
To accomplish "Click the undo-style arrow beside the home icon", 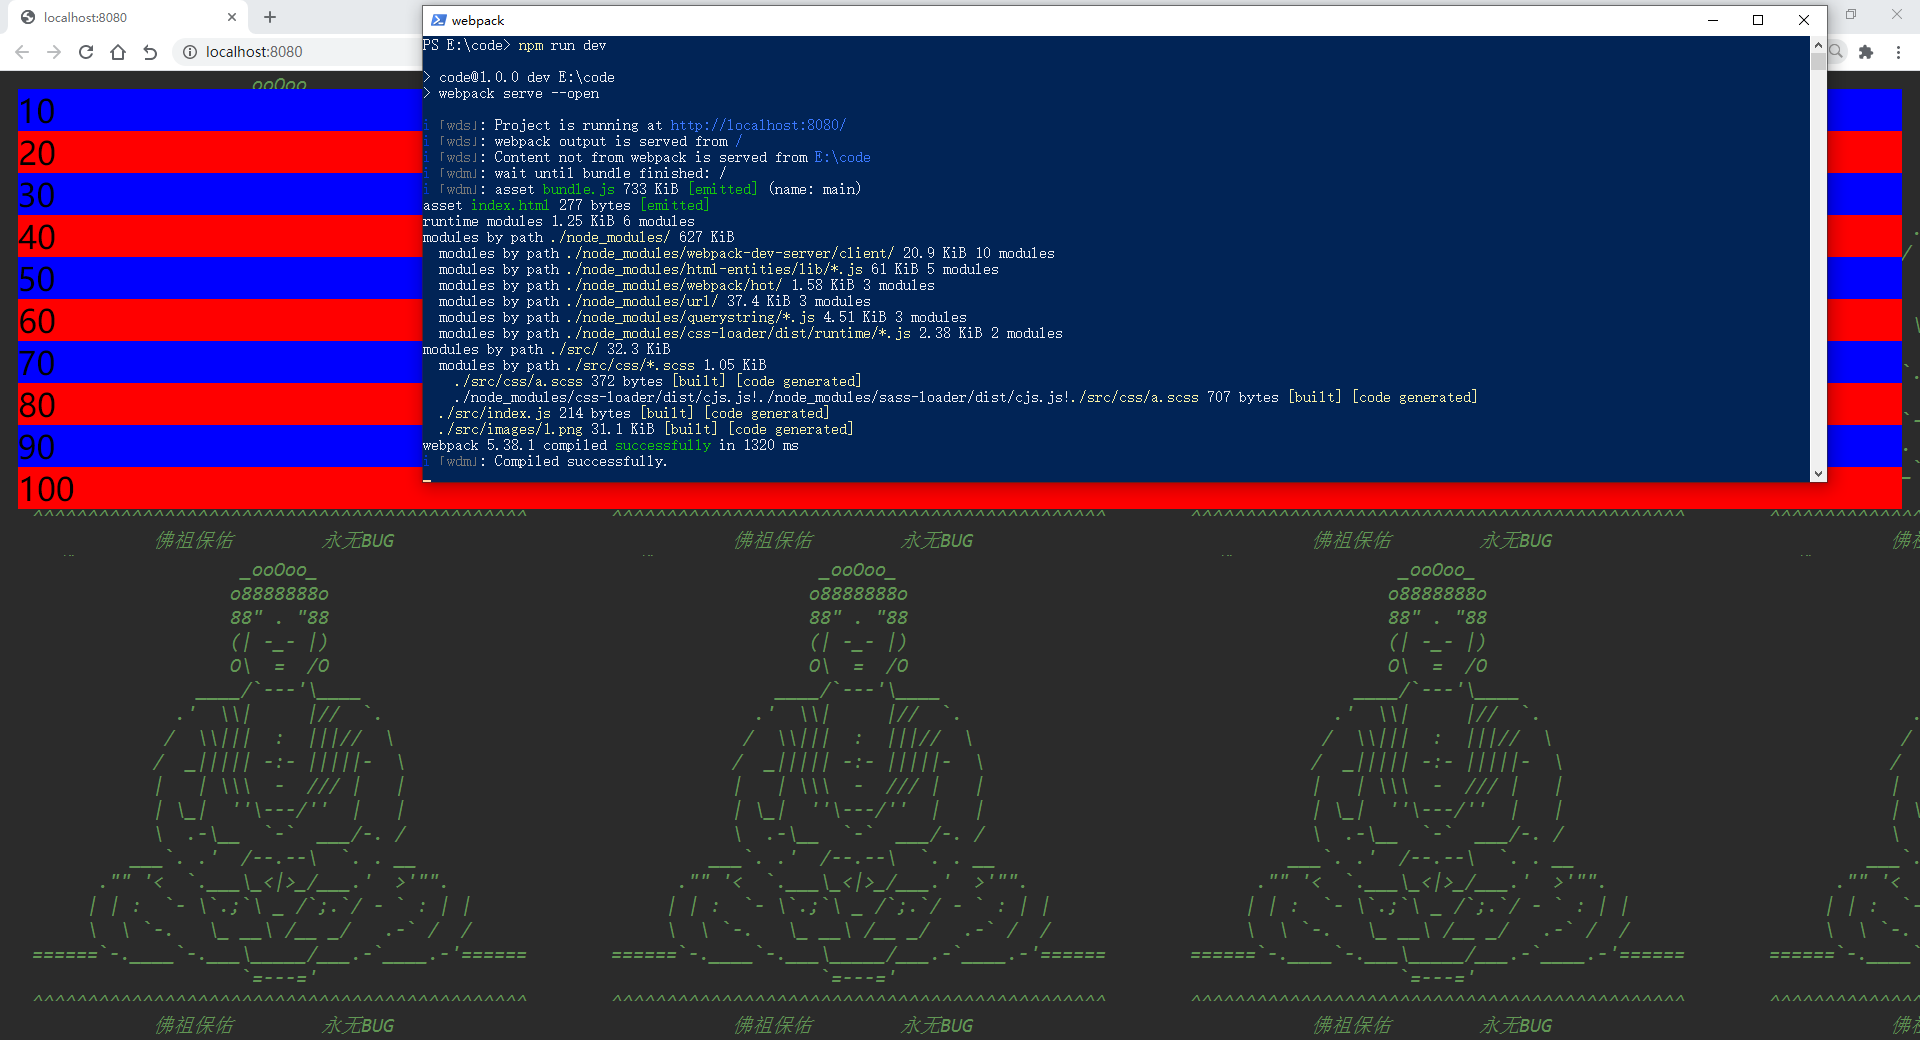I will [150, 52].
